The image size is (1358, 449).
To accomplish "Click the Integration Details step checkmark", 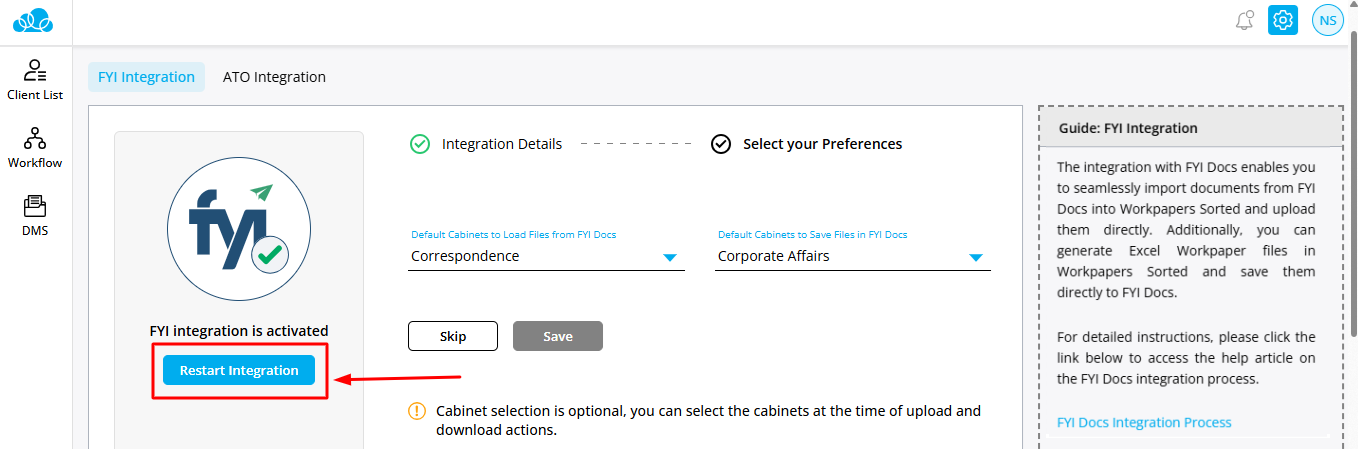I will 420,144.
